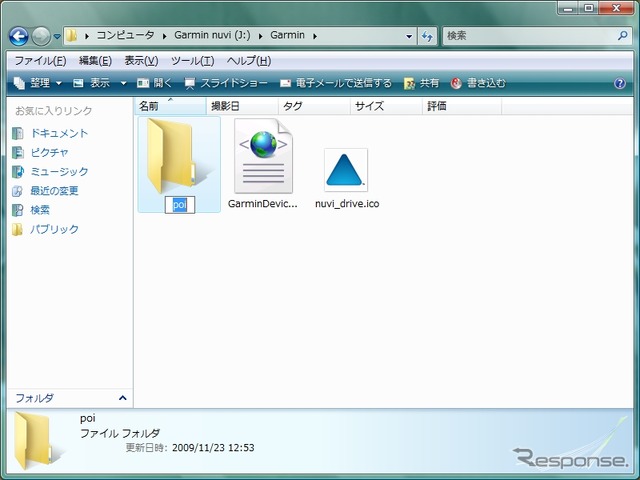The height and width of the screenshot is (480, 640).
Task: Expand the arrow before コンピュータ in the breadcrumb
Action: [87, 36]
